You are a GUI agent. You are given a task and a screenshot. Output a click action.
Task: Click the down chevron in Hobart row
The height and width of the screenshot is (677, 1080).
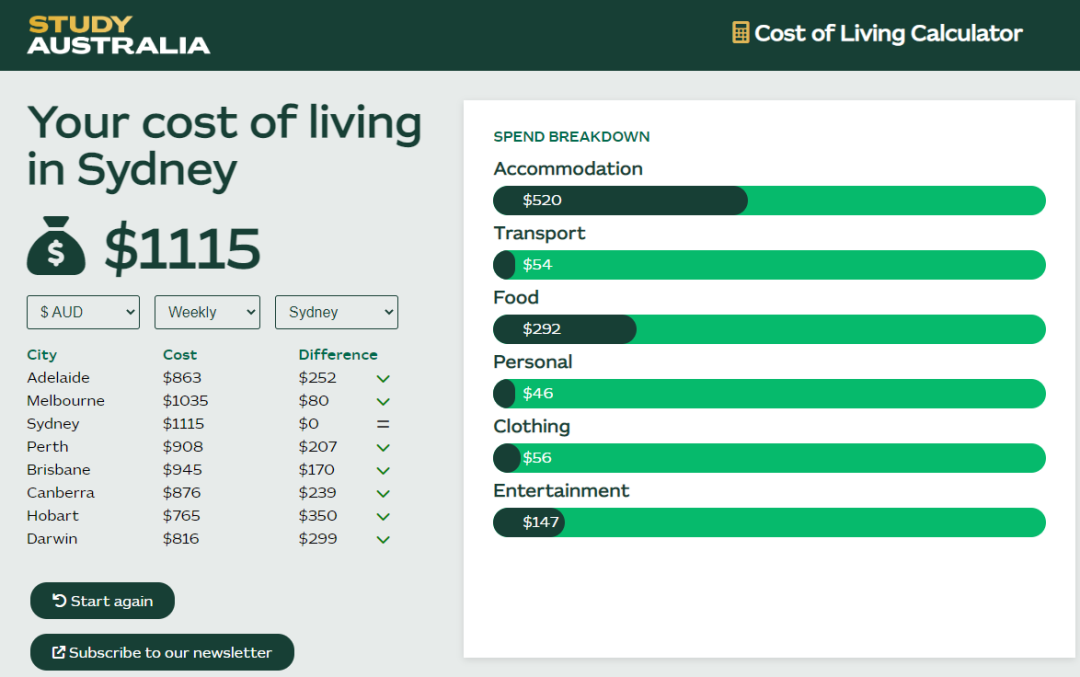(x=382, y=517)
